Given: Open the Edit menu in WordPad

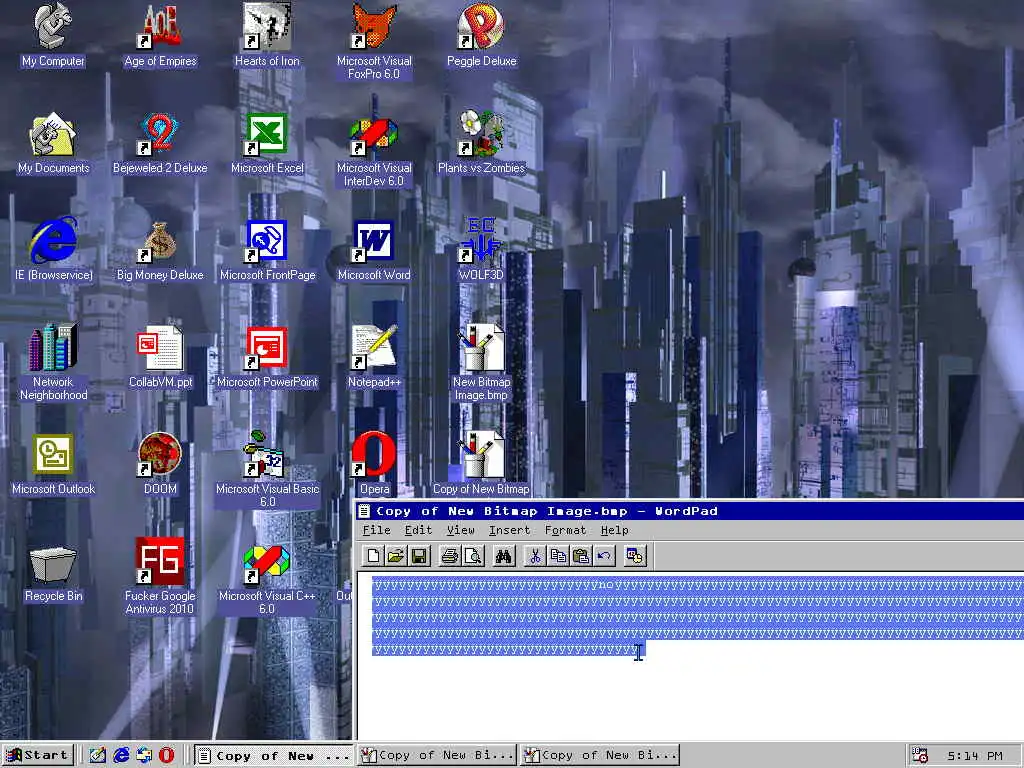Looking at the screenshot, I should [x=418, y=530].
